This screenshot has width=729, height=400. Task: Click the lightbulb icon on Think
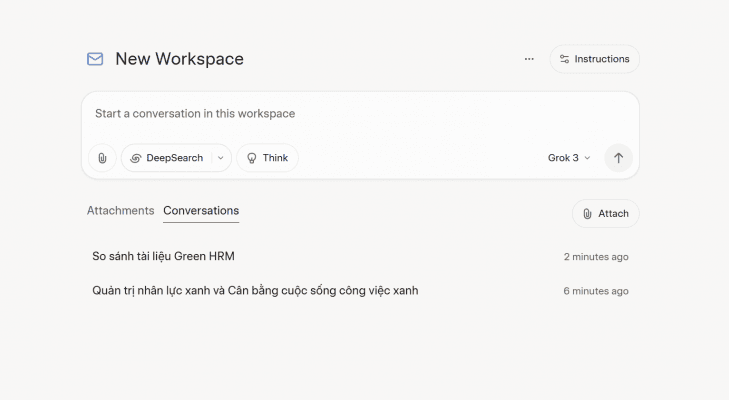252,158
